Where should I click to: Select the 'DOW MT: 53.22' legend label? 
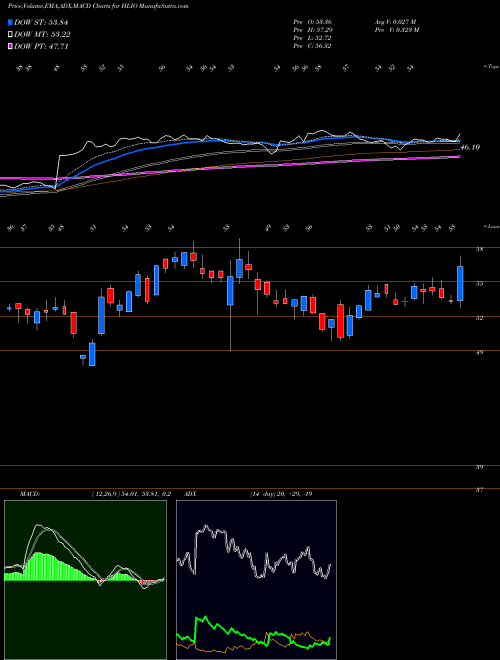42,35
